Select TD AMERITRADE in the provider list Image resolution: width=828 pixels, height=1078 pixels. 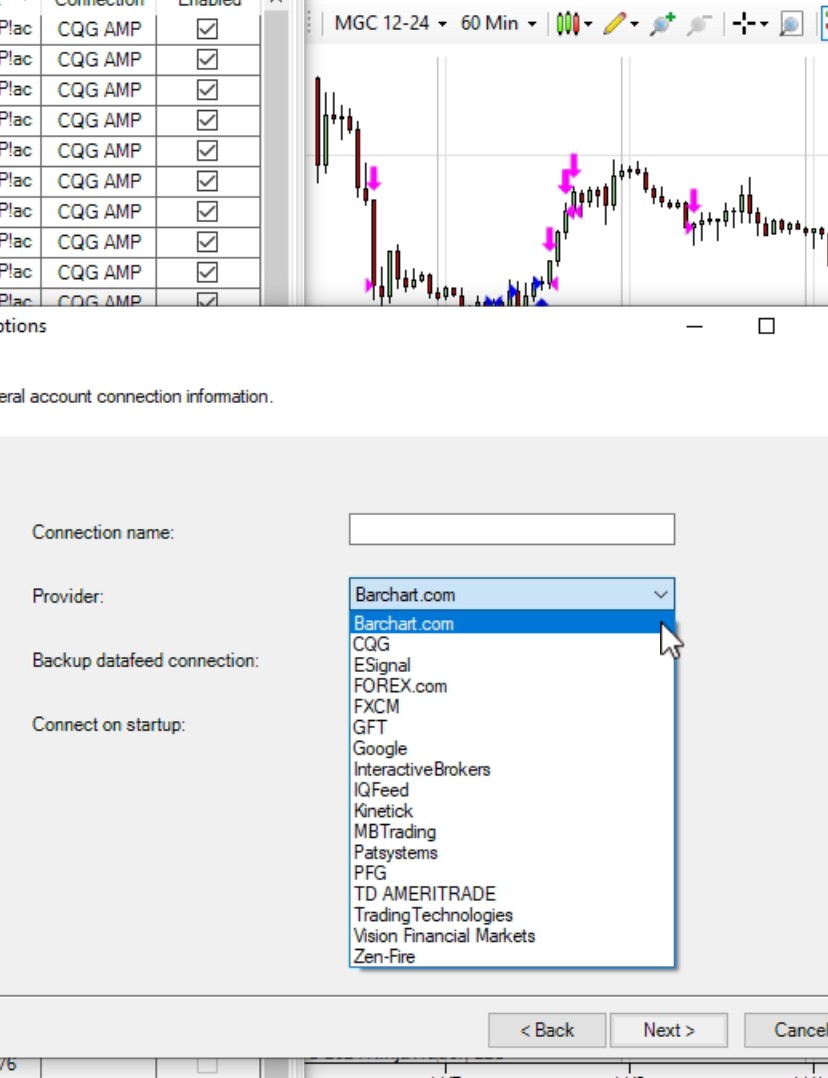pyautogui.click(x=512, y=894)
